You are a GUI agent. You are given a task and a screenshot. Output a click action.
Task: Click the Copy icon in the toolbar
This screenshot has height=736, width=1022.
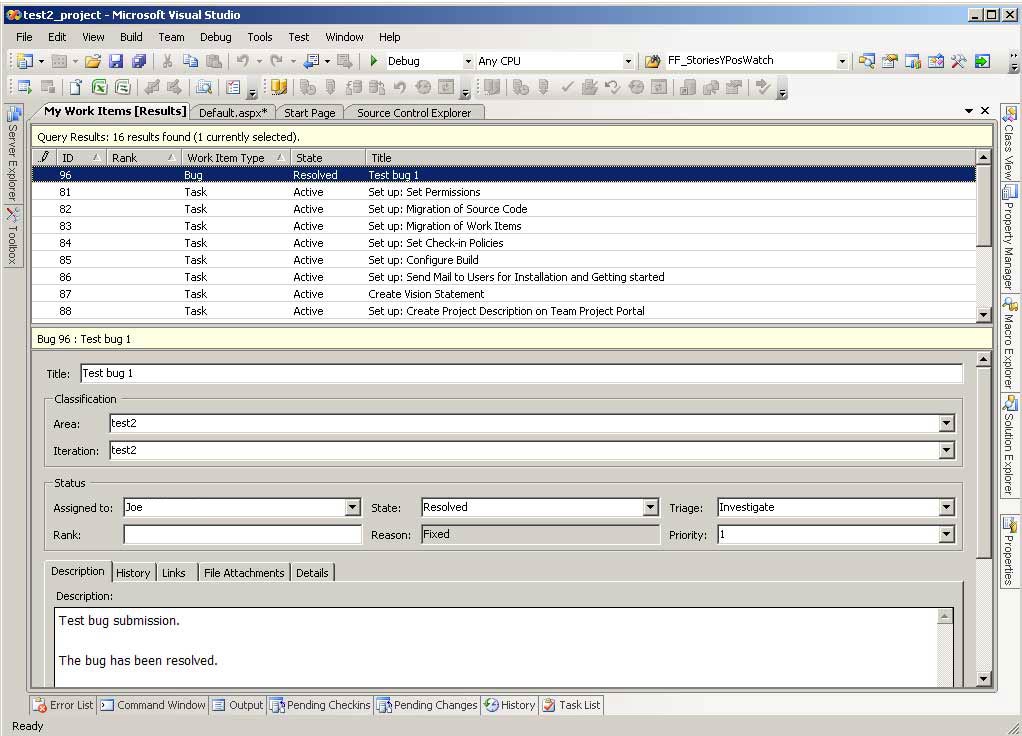click(190, 61)
